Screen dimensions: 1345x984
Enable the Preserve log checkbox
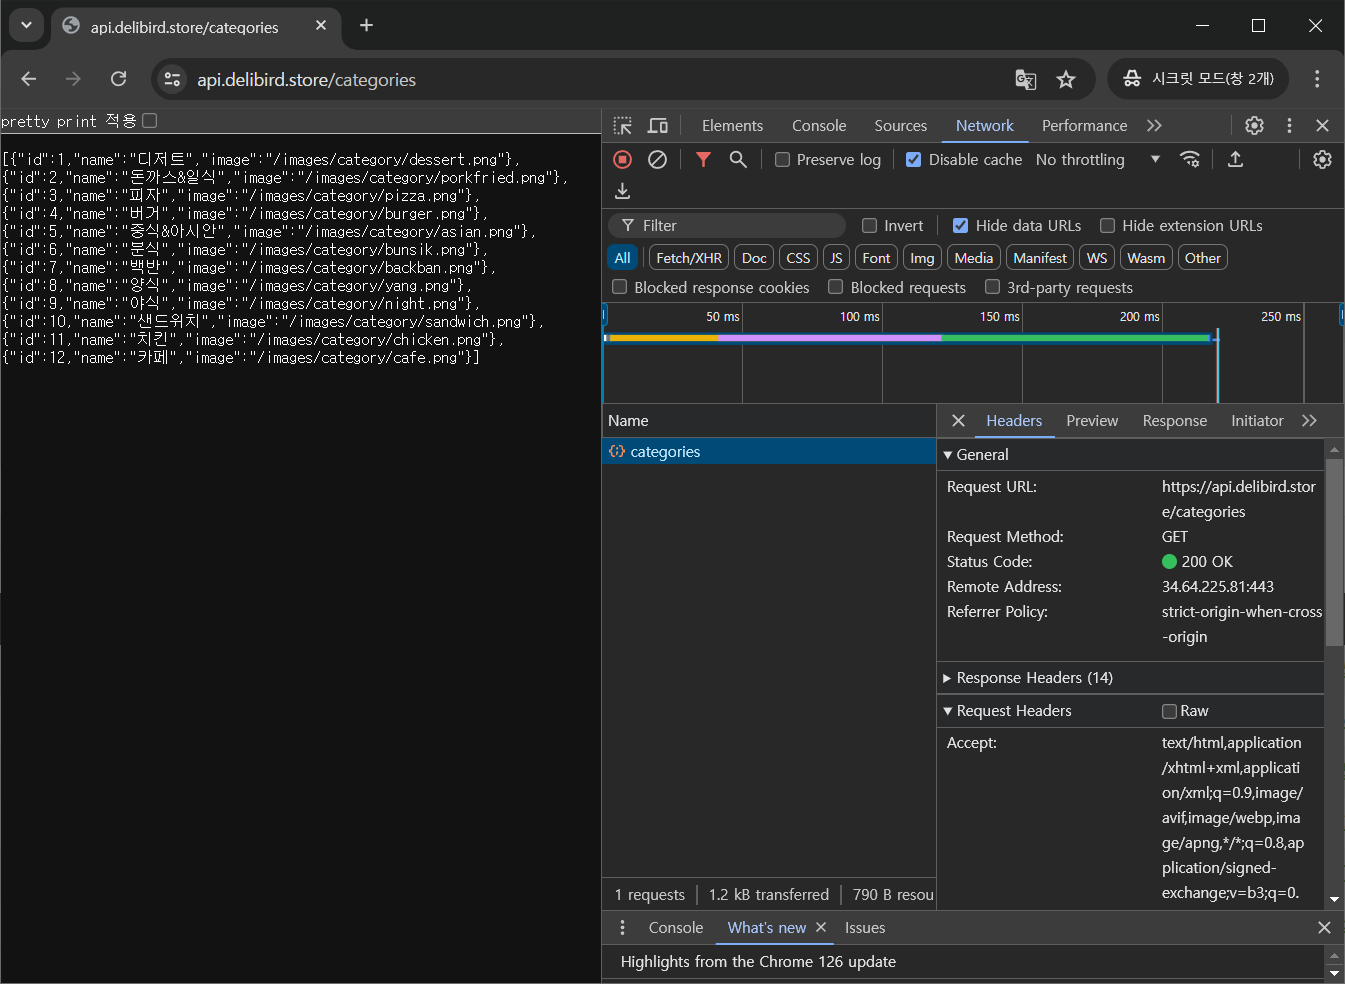[783, 160]
